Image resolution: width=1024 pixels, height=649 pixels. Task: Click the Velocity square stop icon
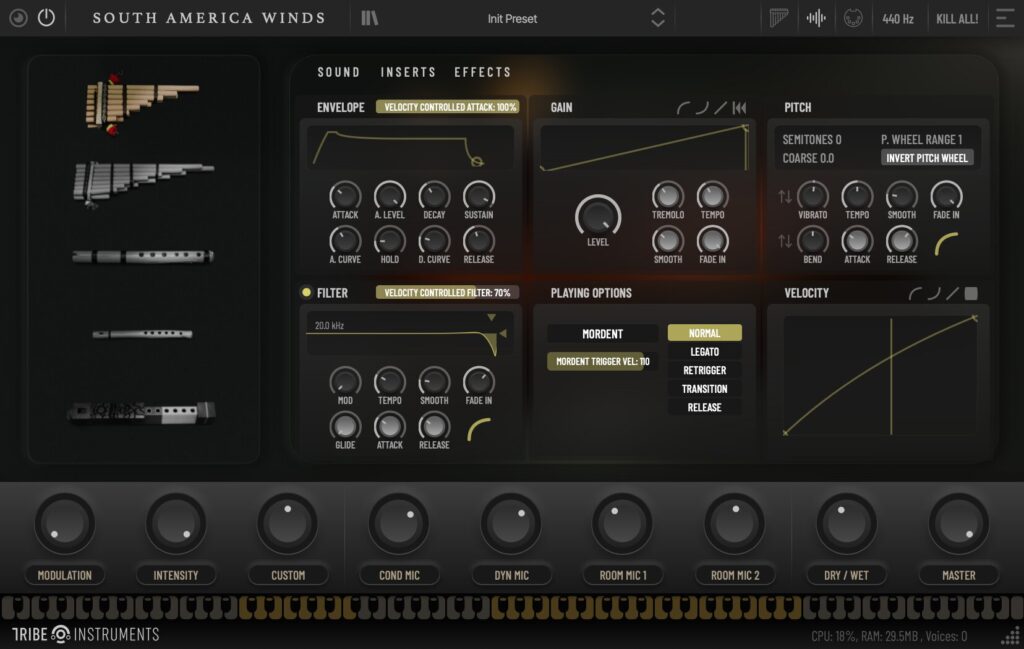(971, 294)
